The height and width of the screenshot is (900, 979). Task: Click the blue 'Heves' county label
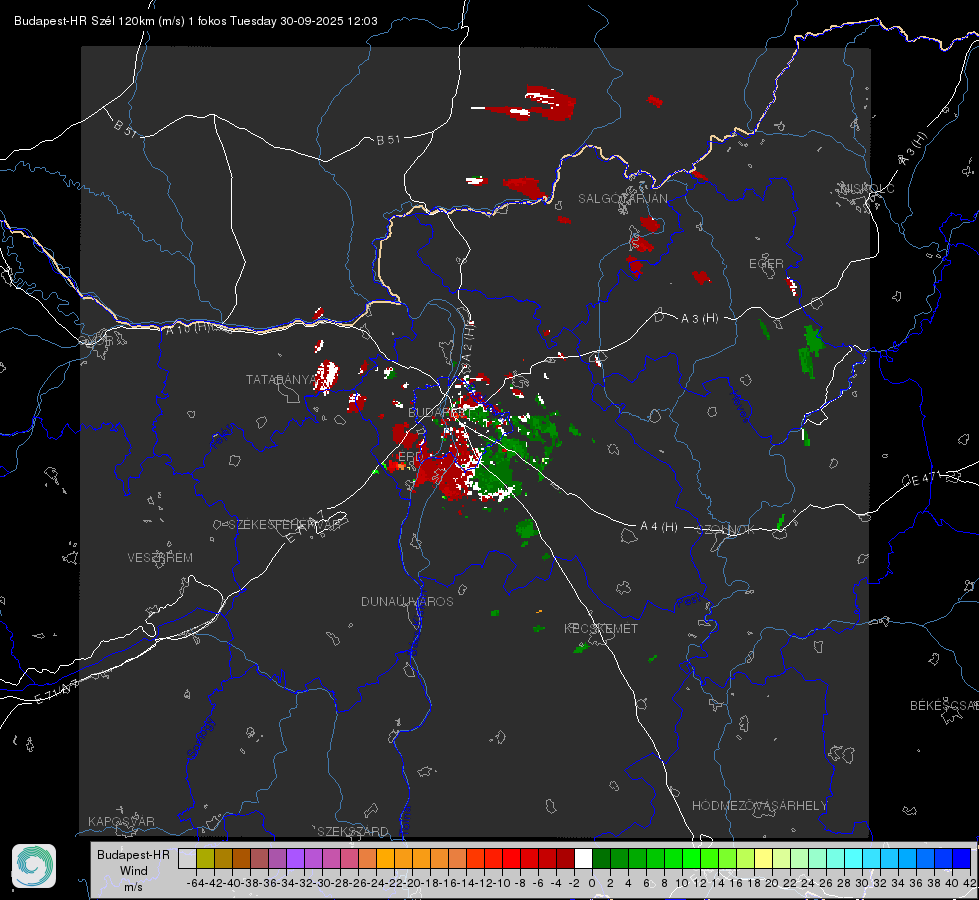(x=739, y=407)
